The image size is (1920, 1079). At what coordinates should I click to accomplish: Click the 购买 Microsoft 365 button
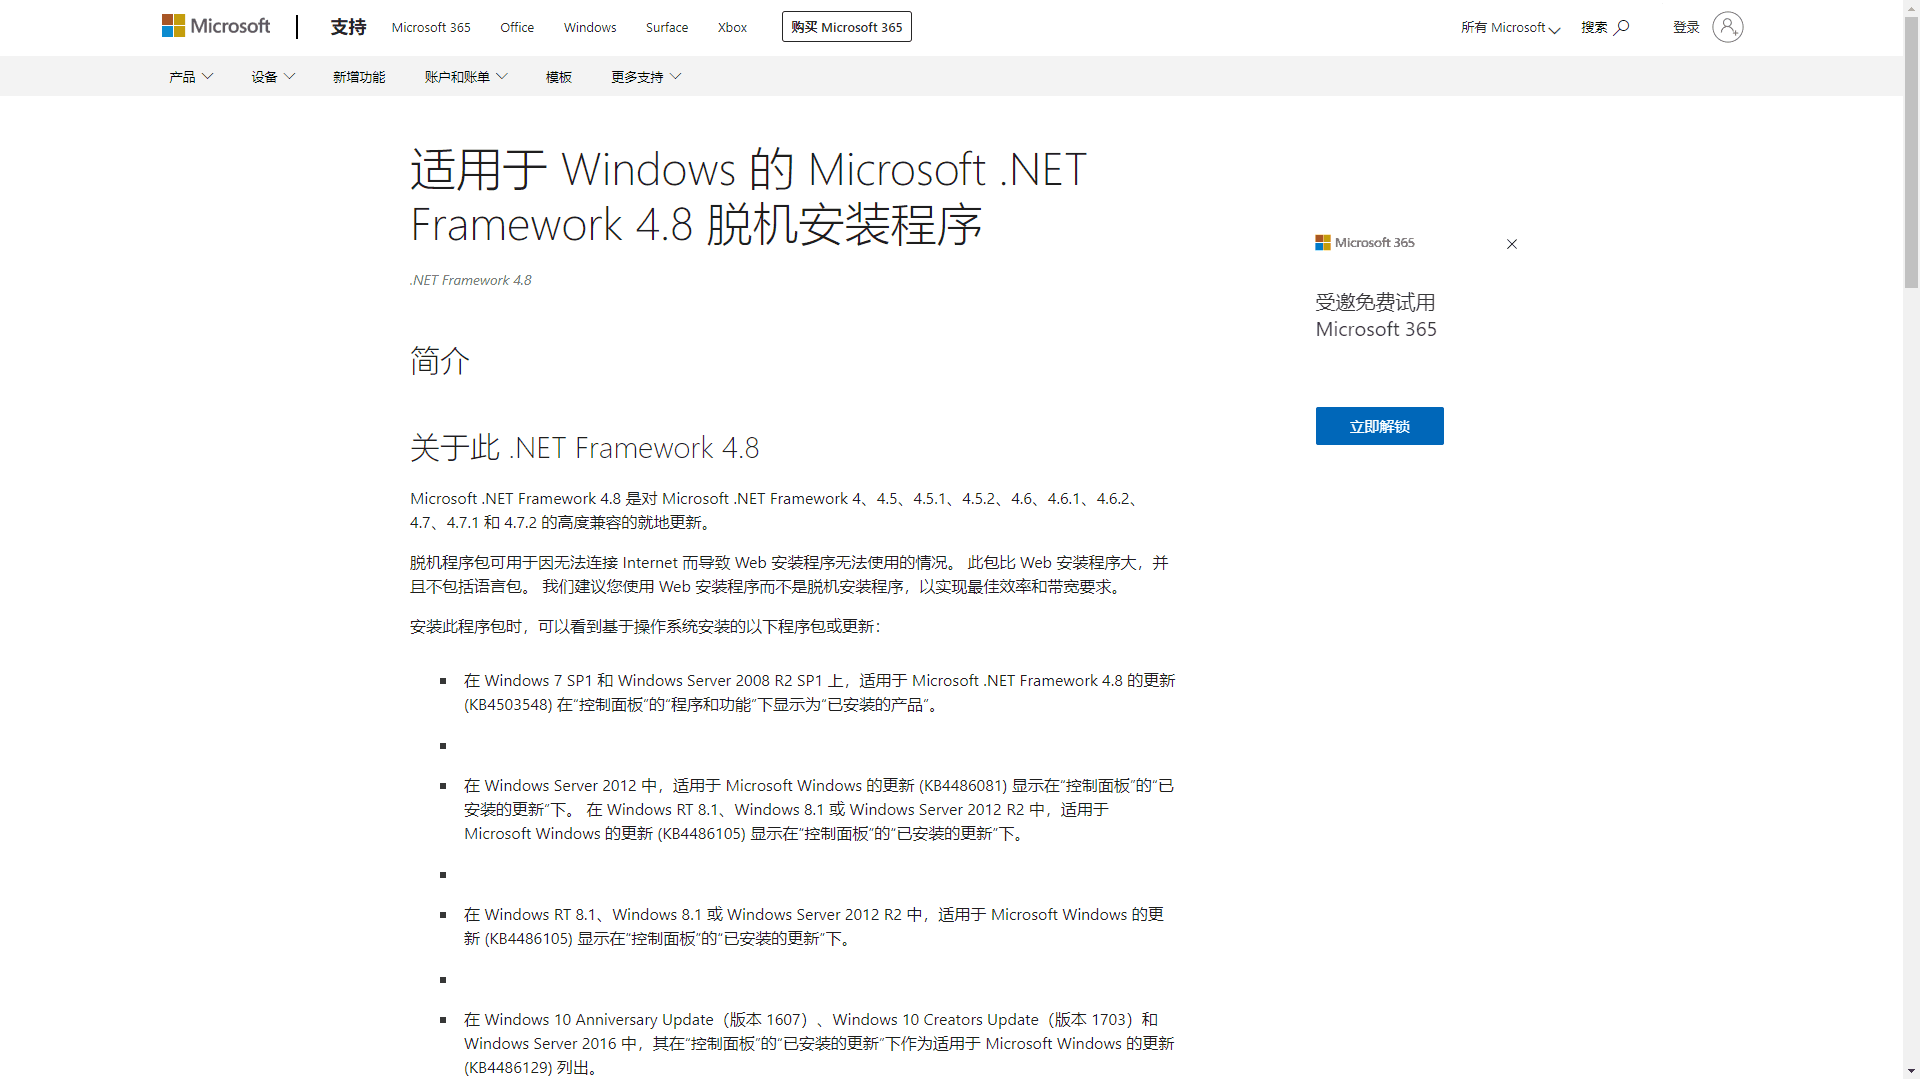click(847, 27)
